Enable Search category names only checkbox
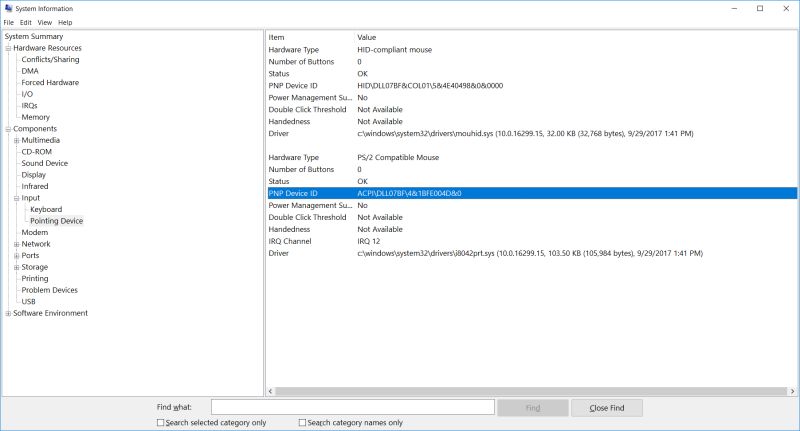This screenshot has height=431, width=800. [x=302, y=422]
